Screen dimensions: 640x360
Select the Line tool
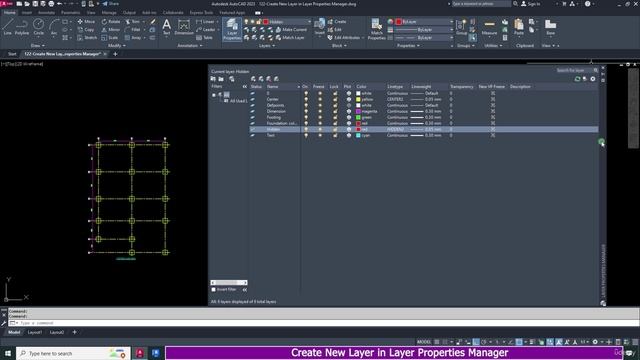pyautogui.click(x=7, y=27)
